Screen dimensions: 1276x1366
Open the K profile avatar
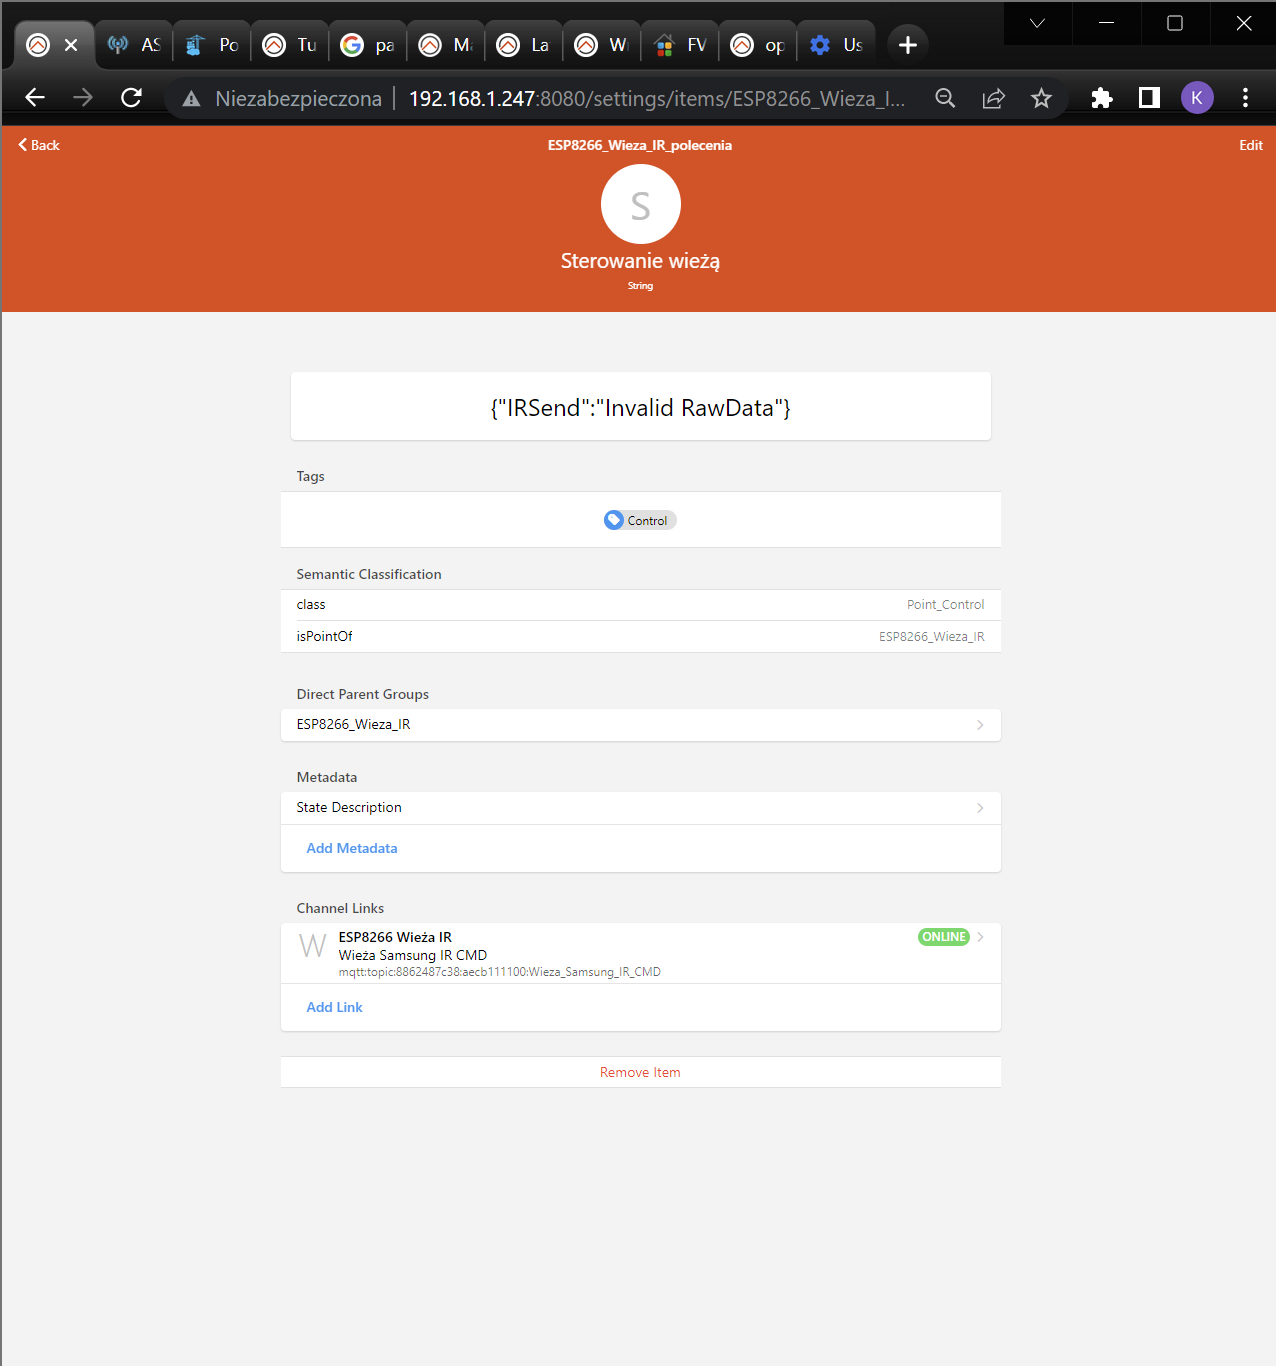(1197, 98)
